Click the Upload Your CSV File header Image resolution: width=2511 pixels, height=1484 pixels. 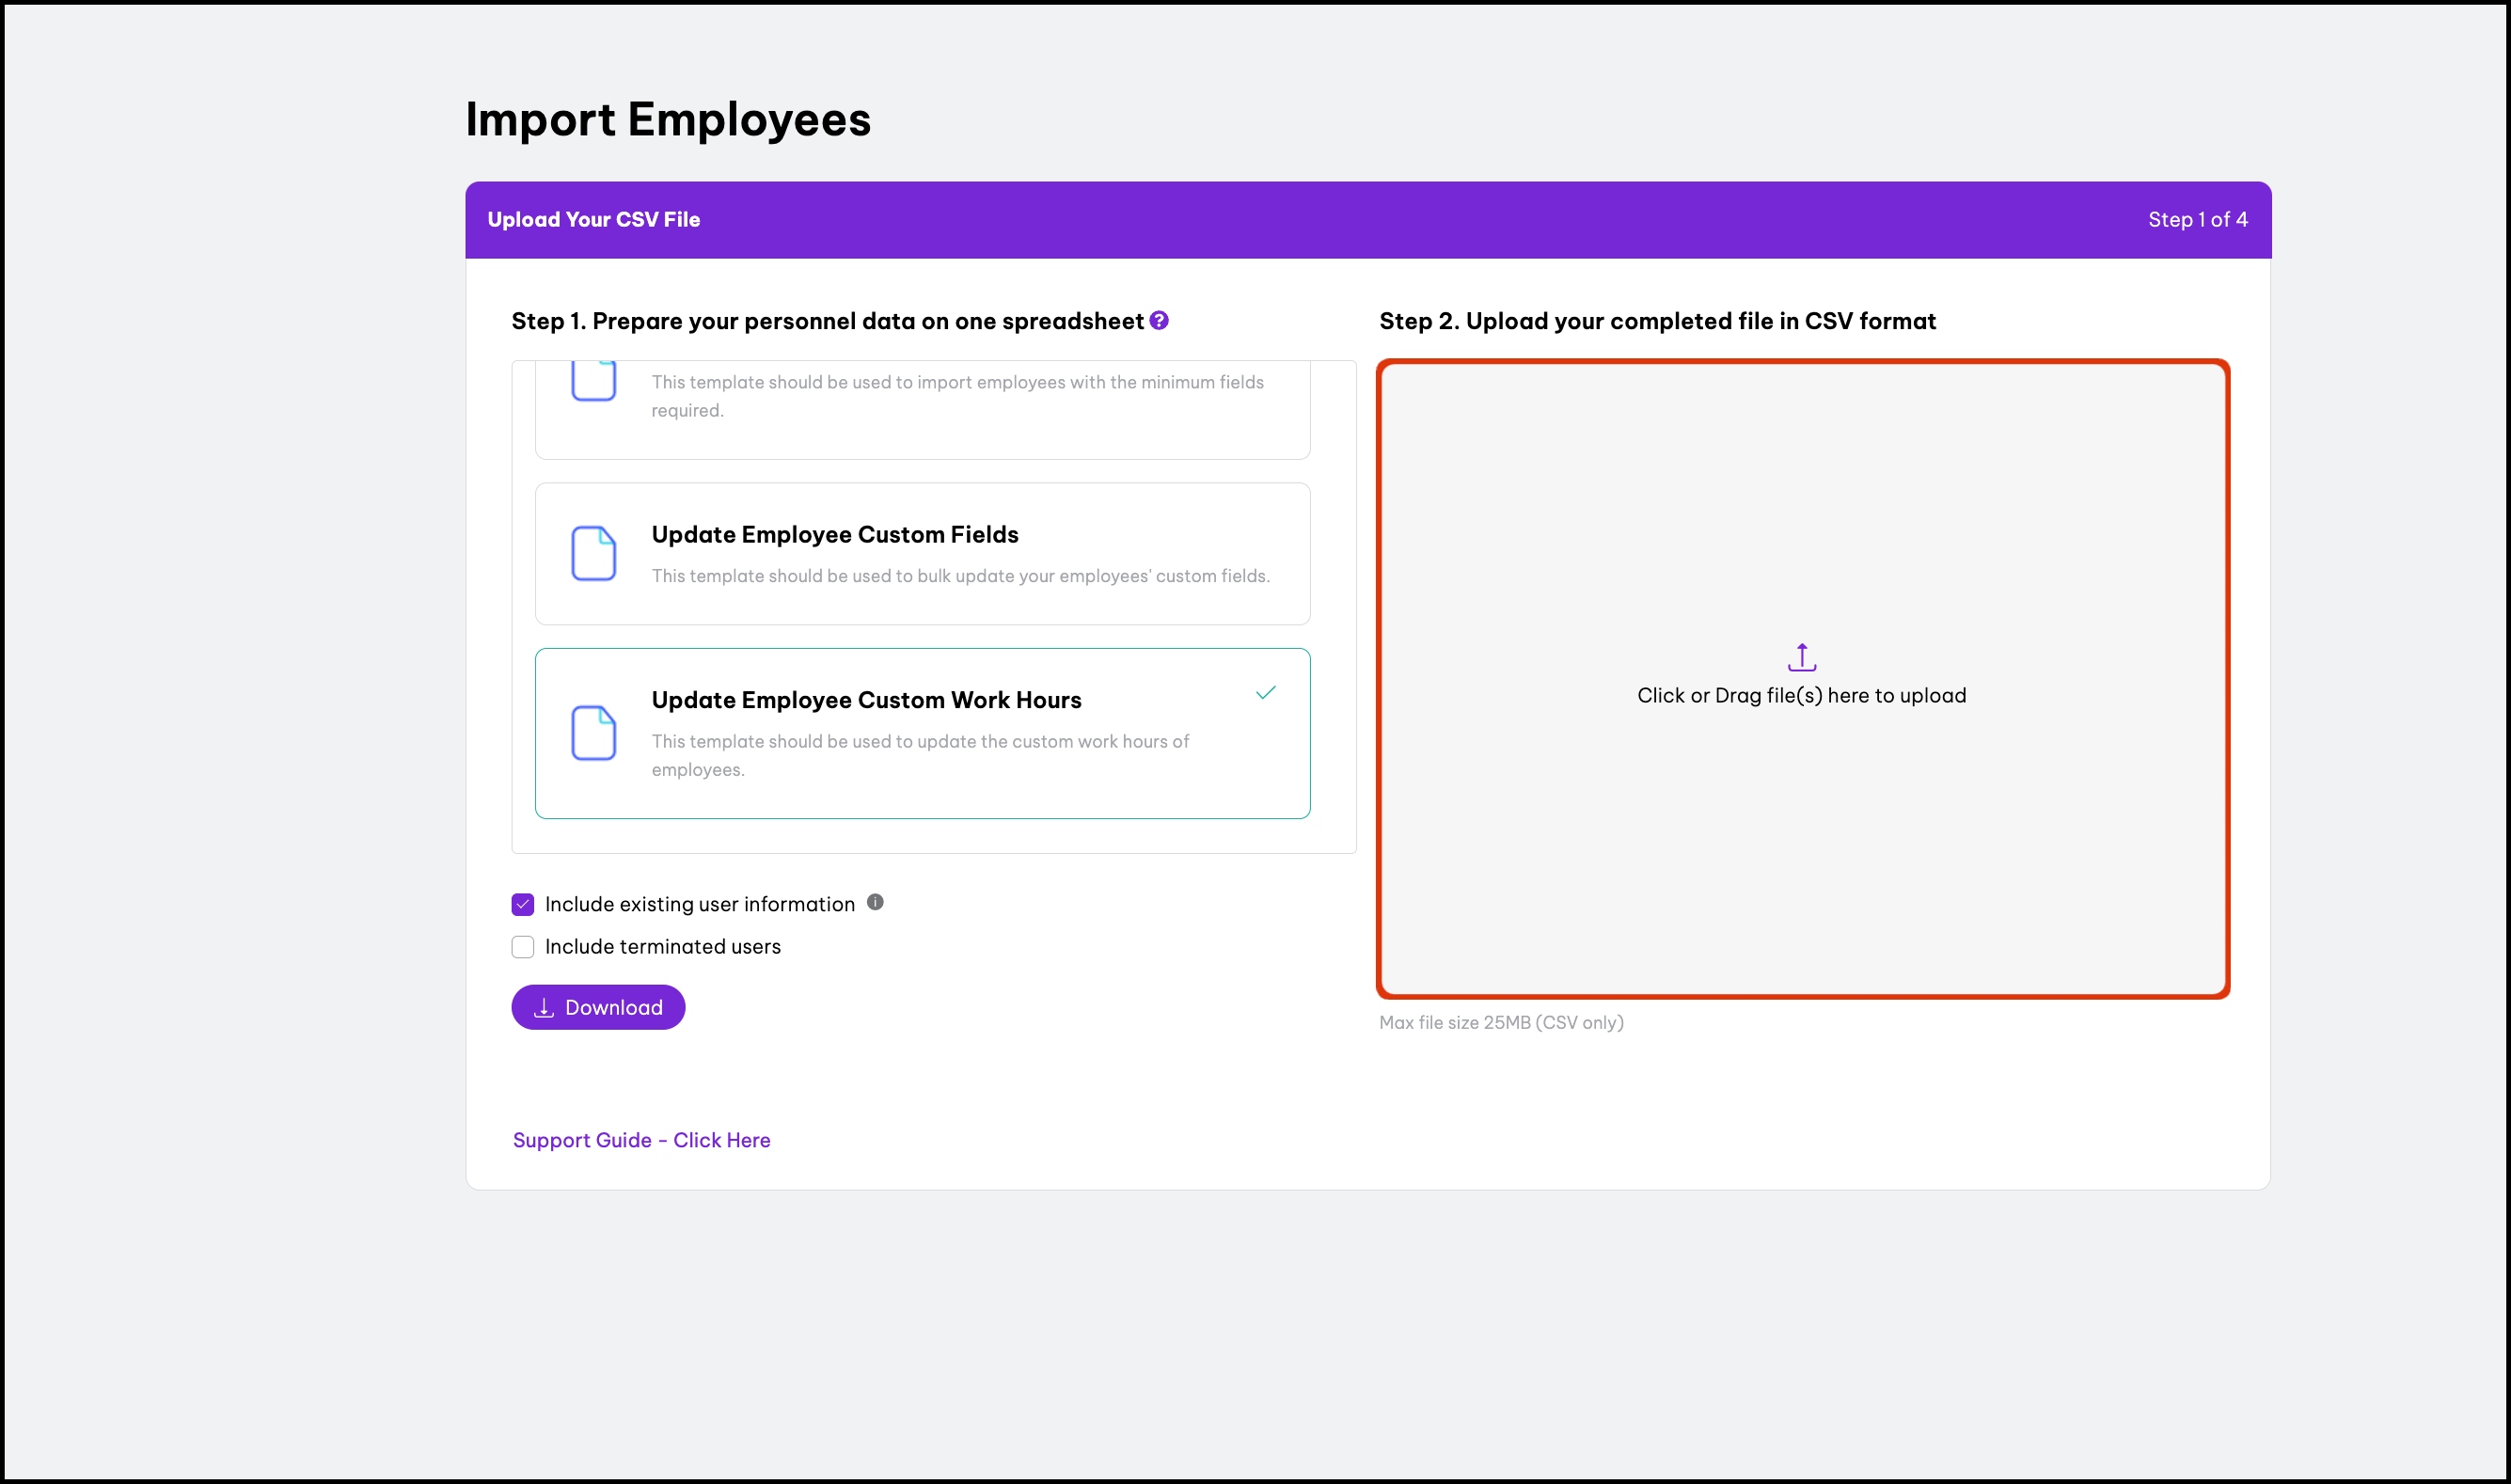click(593, 220)
